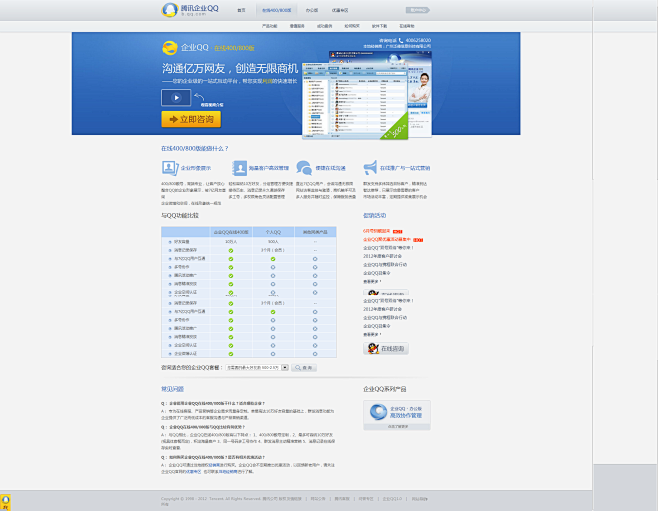Click the yellow 企业QQ banner logo
Viewport: 658px width, 511px height.
(170, 48)
